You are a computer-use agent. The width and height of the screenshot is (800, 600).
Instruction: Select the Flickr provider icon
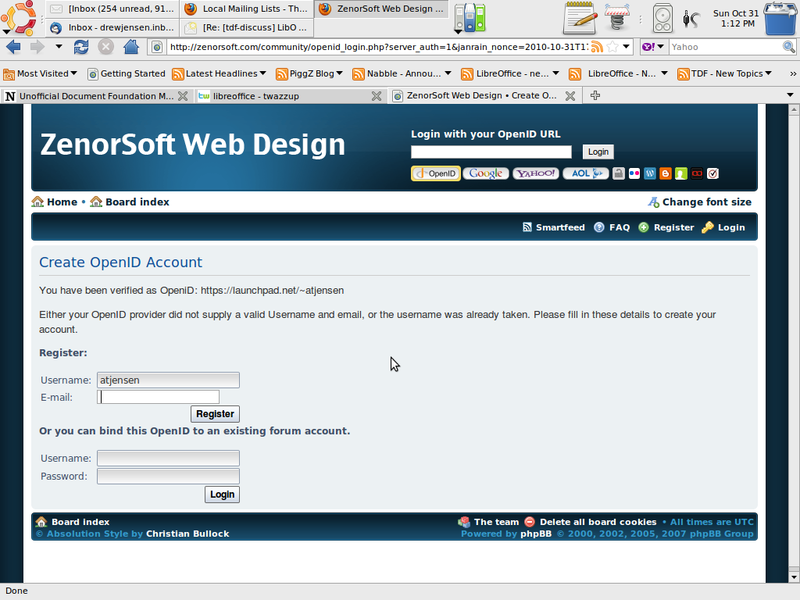[634, 173]
